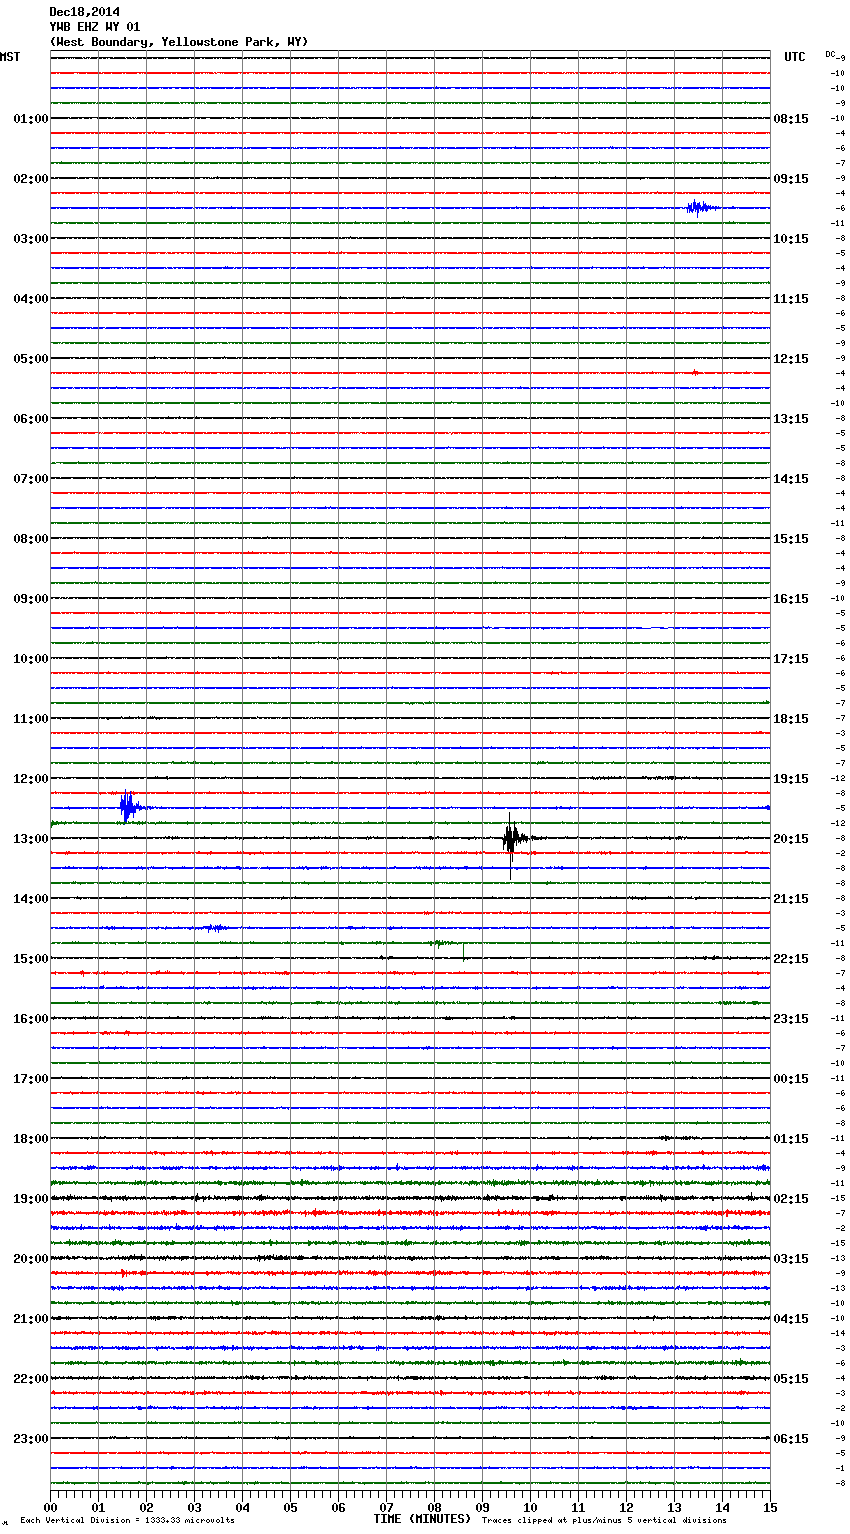Click the vertical division 1333.33 microvolts note
The image size is (850, 1534).
pyautogui.click(x=127, y=1521)
